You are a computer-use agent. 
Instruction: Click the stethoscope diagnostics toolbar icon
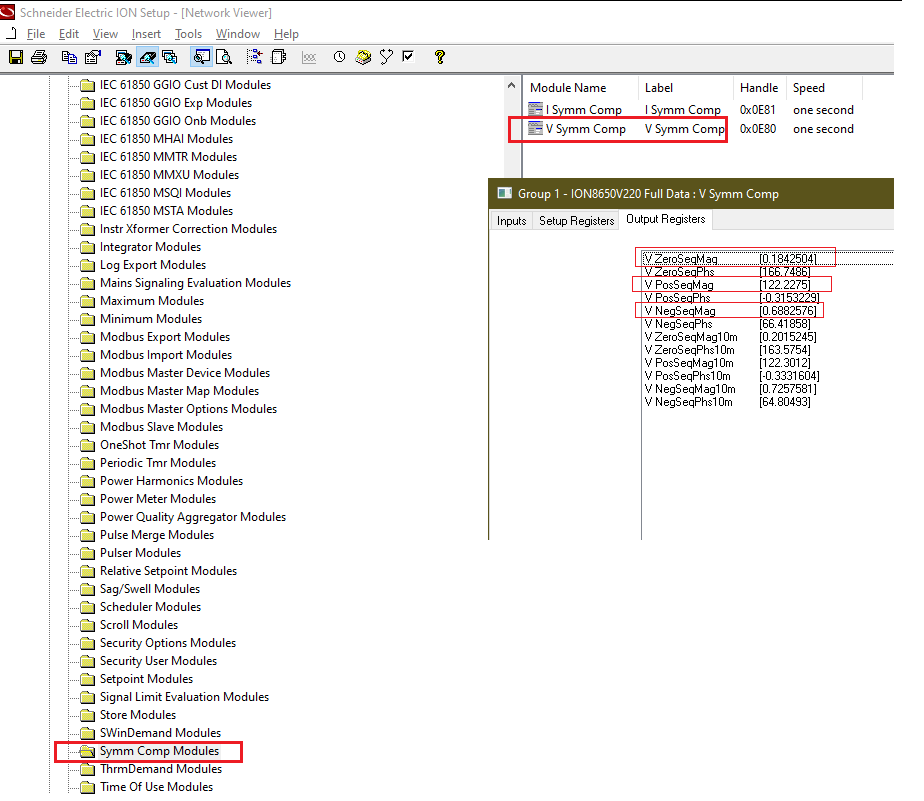click(x=386, y=57)
